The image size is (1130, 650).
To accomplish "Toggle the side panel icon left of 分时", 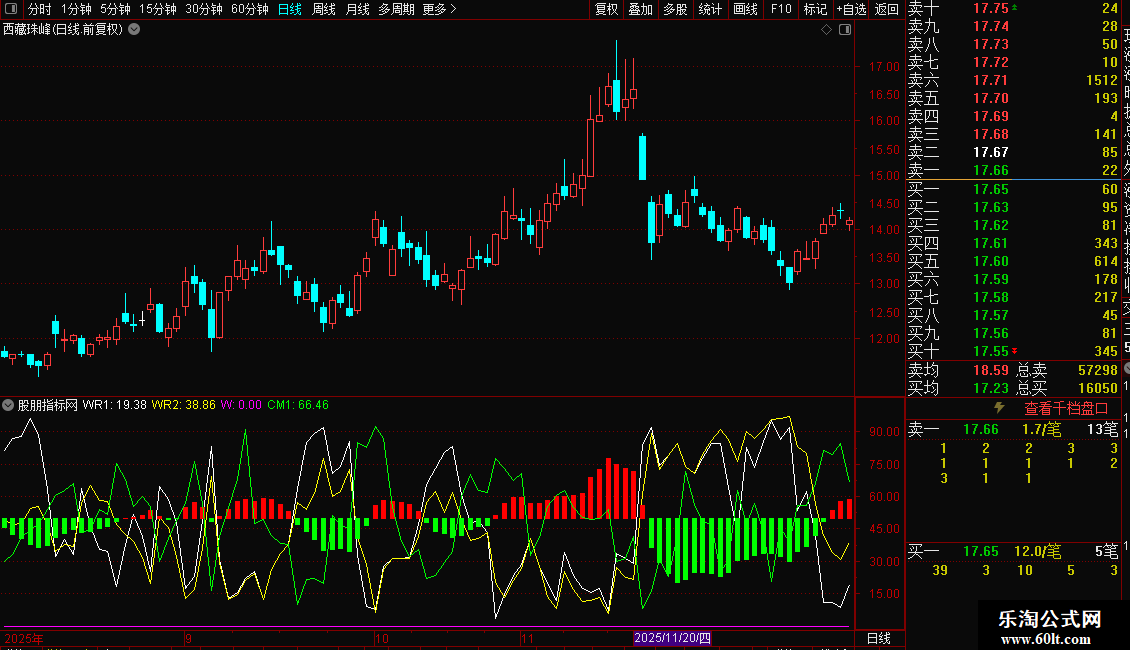I will point(11,9).
